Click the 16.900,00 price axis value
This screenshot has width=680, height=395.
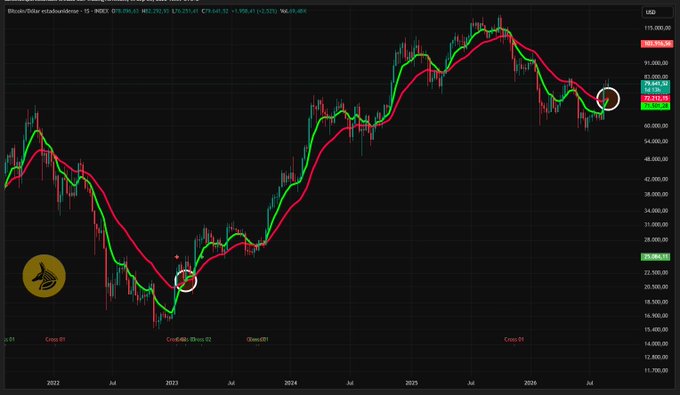(656, 316)
